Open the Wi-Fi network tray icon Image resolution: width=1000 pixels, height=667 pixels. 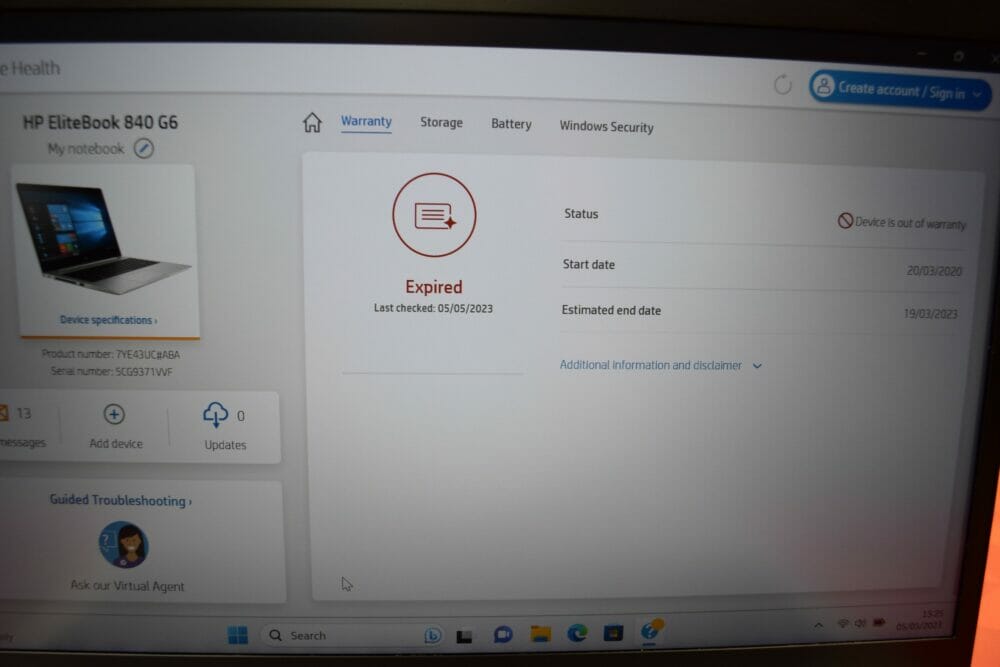(843, 623)
